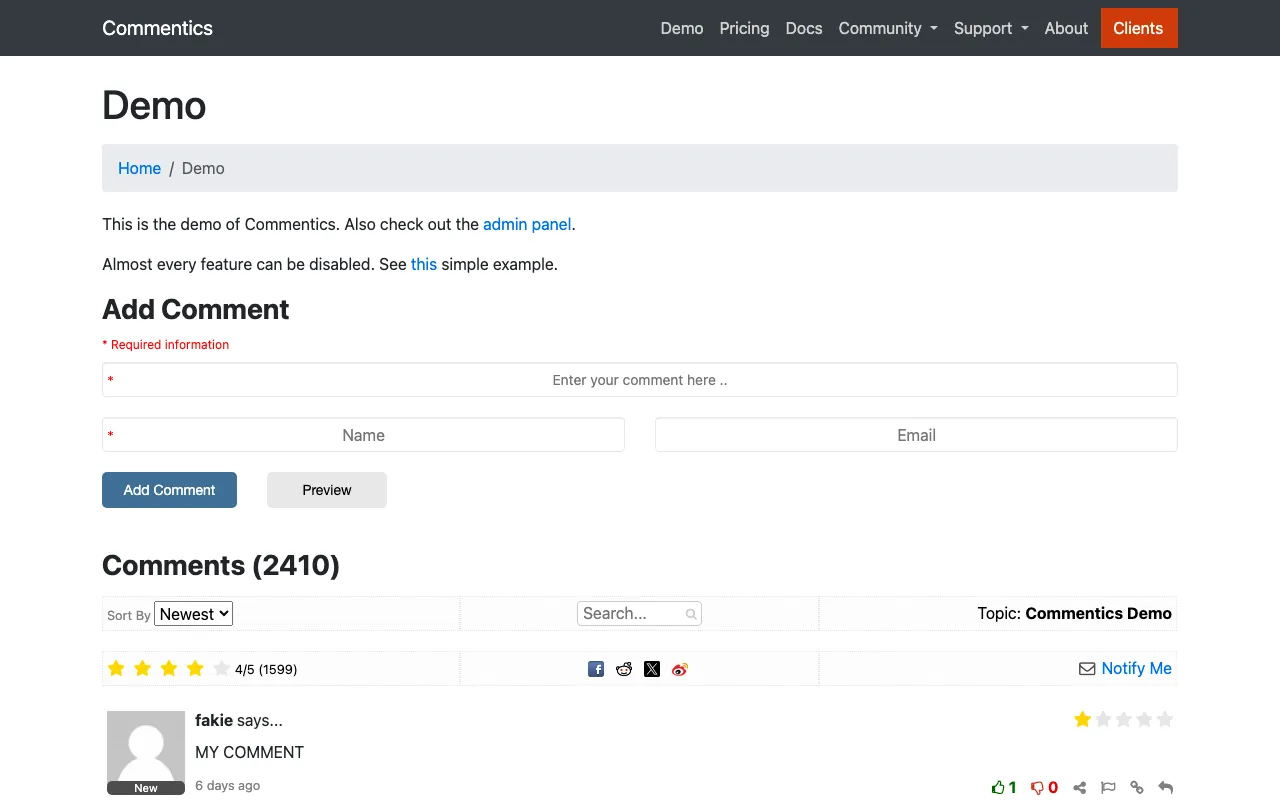Click fakie's avatar thumbnail
This screenshot has width=1280, height=800.
[x=146, y=752]
